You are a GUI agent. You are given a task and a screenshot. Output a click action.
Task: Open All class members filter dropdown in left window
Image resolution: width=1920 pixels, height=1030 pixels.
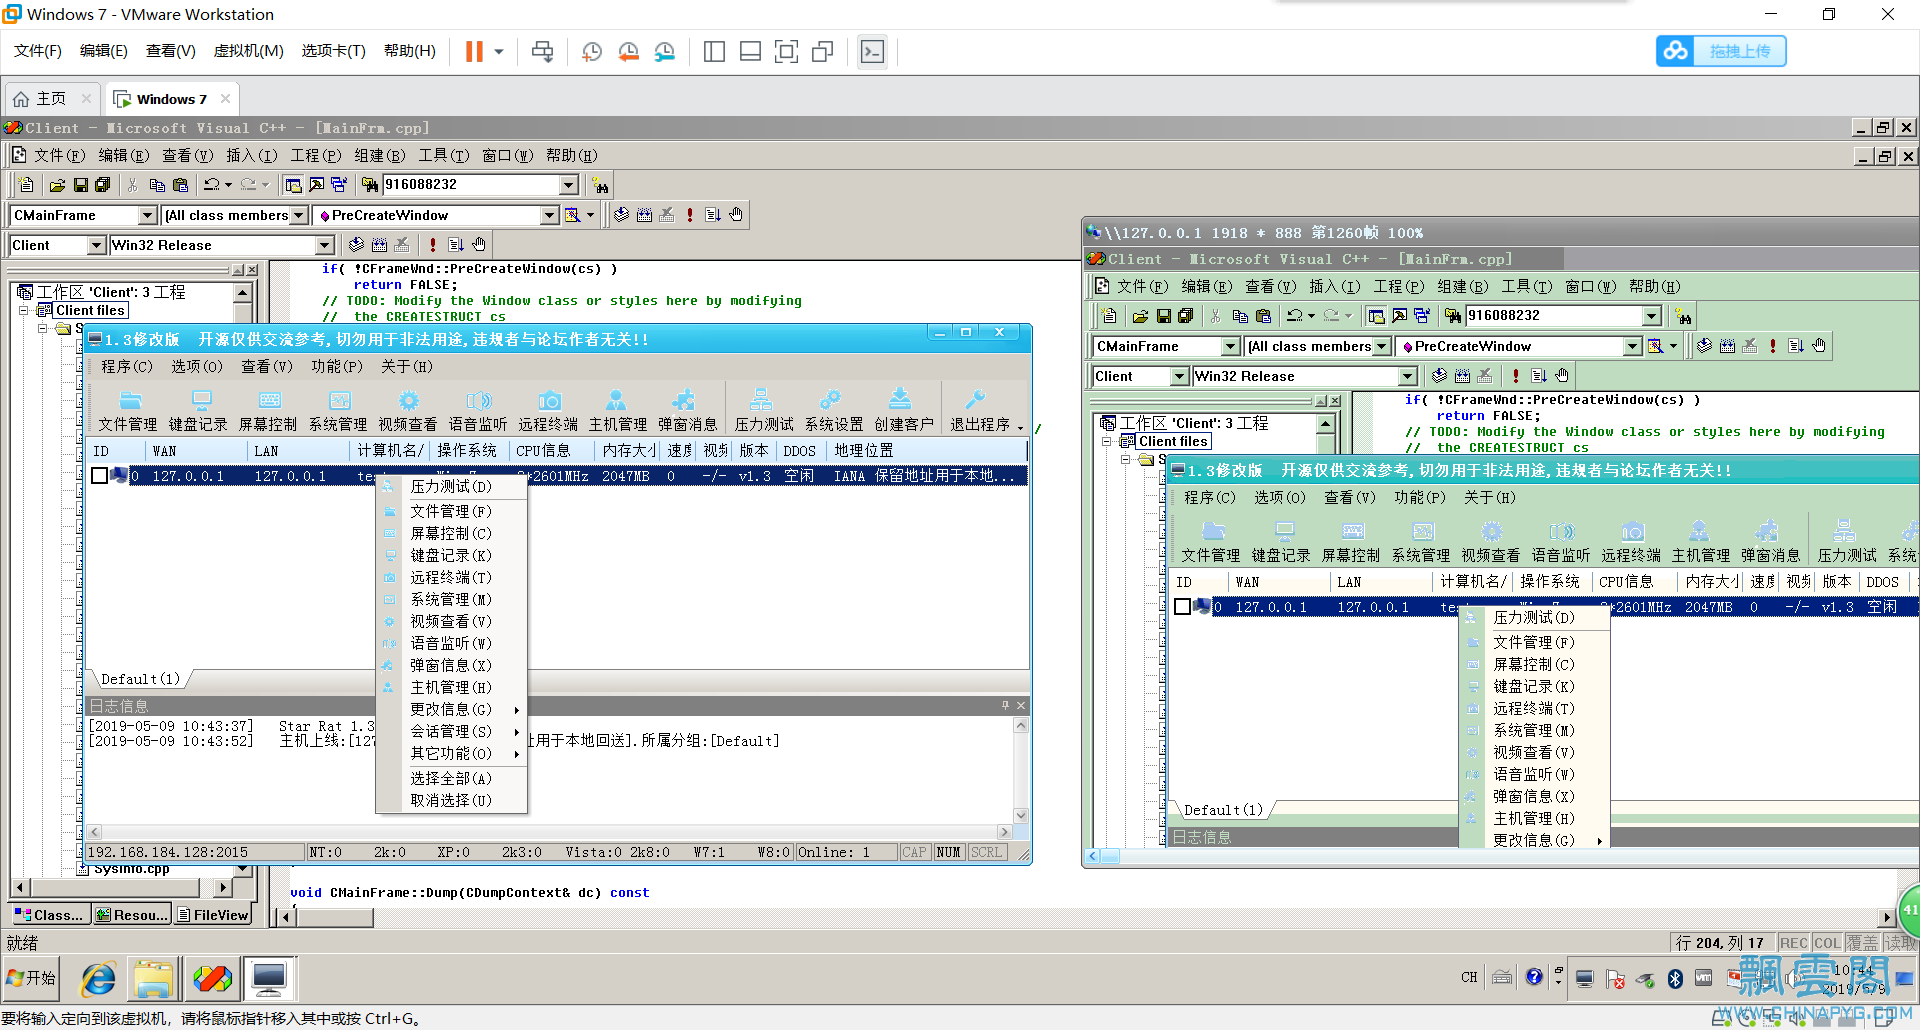tap(298, 215)
